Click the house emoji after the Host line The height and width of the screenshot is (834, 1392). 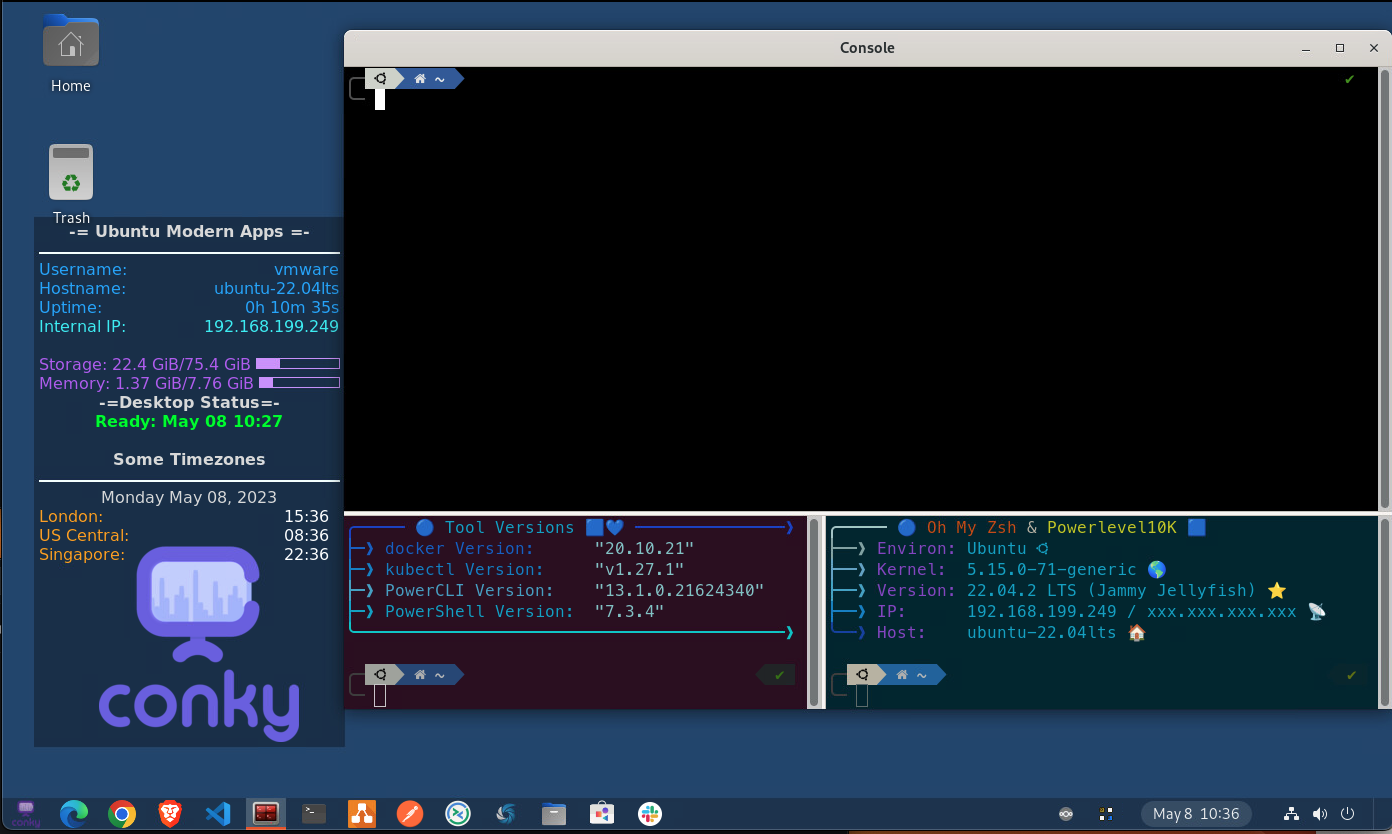pos(1136,633)
